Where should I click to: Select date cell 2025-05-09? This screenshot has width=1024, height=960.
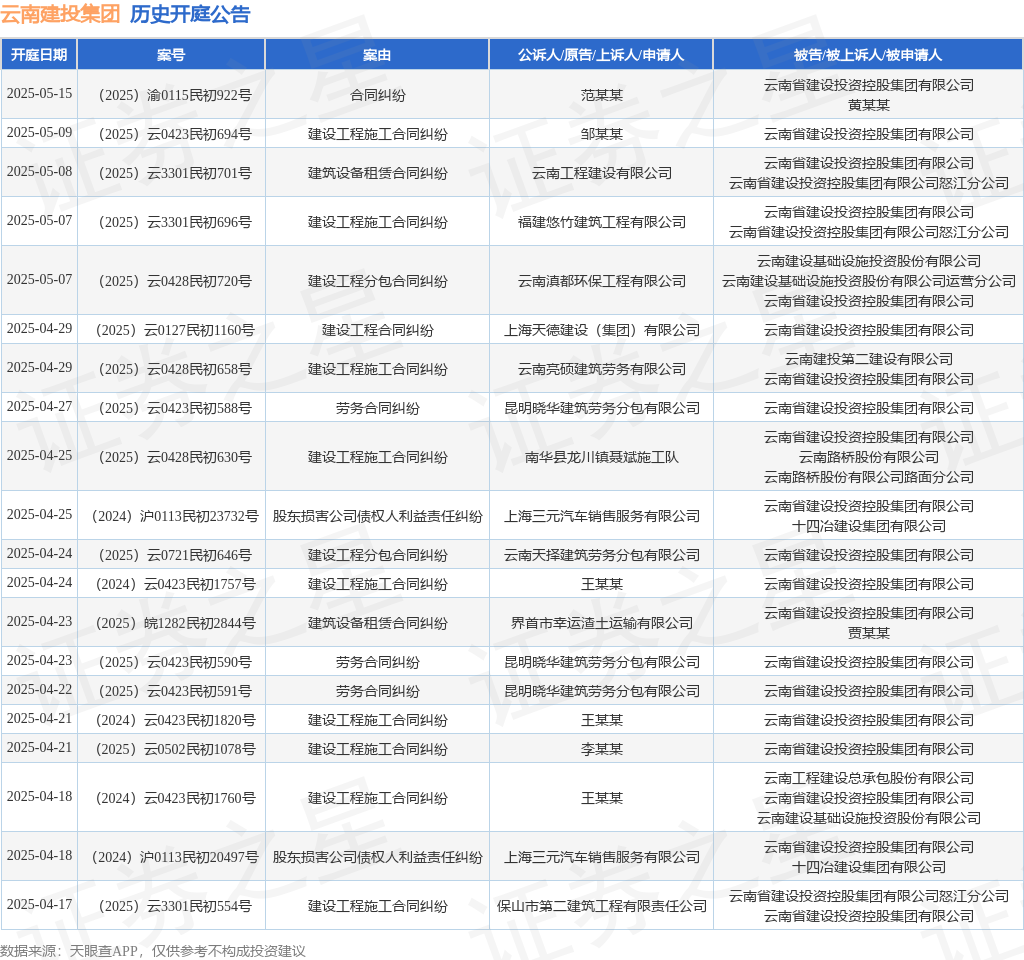click(39, 133)
